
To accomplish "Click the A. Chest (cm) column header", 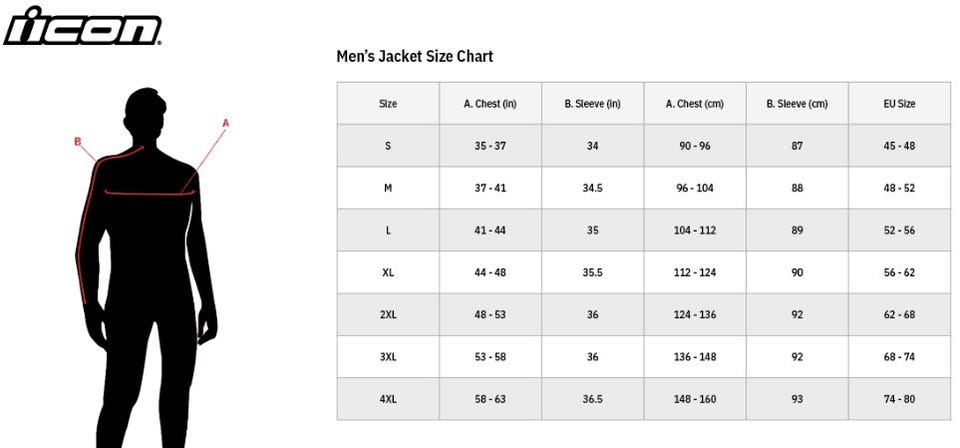I will pyautogui.click(x=694, y=104).
